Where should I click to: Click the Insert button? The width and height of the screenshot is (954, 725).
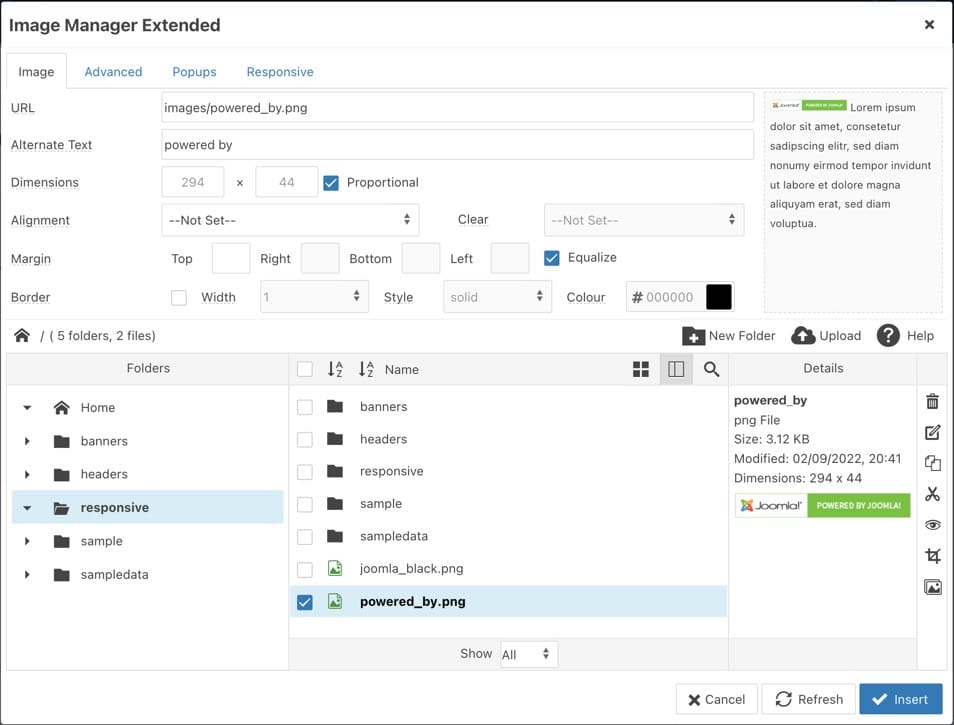[x=900, y=699]
